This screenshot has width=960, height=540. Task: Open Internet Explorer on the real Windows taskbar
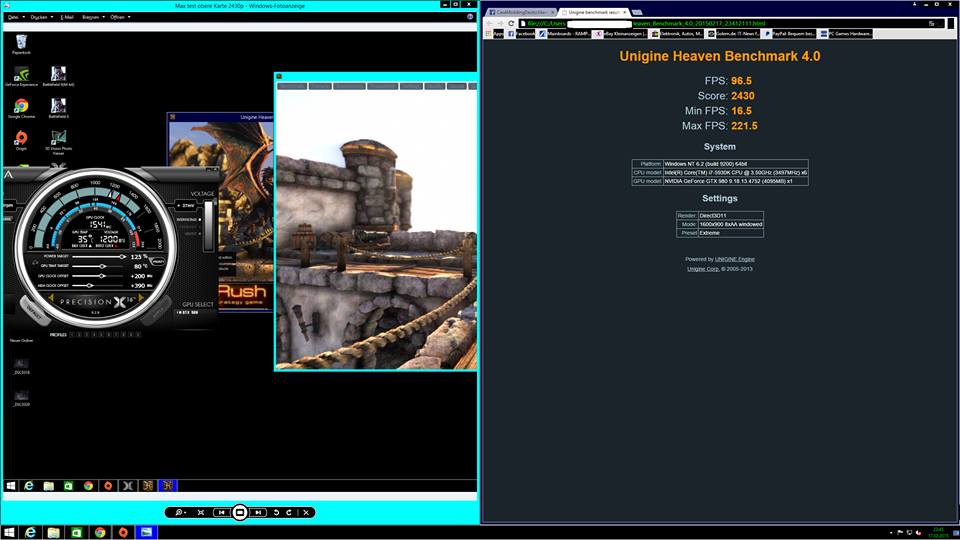click(x=30, y=532)
